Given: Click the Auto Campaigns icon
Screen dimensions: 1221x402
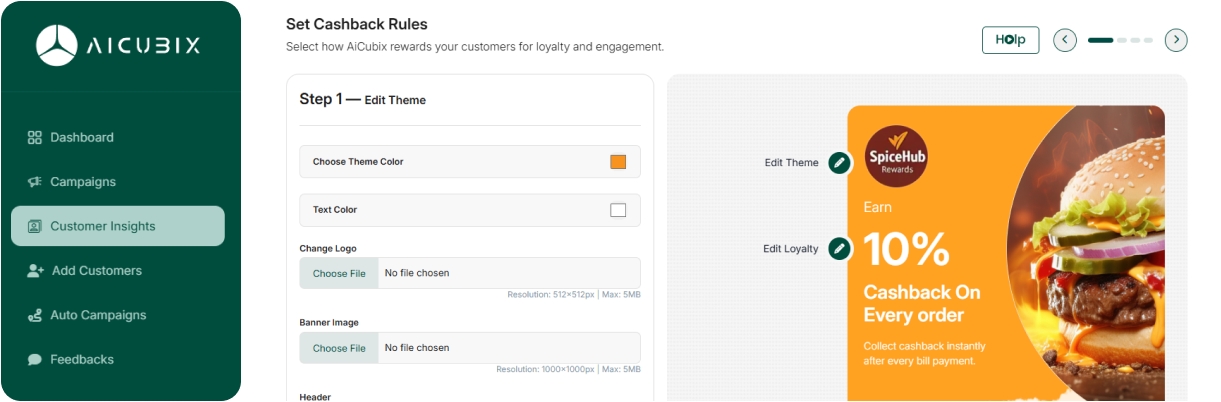Looking at the screenshot, I should [x=34, y=315].
